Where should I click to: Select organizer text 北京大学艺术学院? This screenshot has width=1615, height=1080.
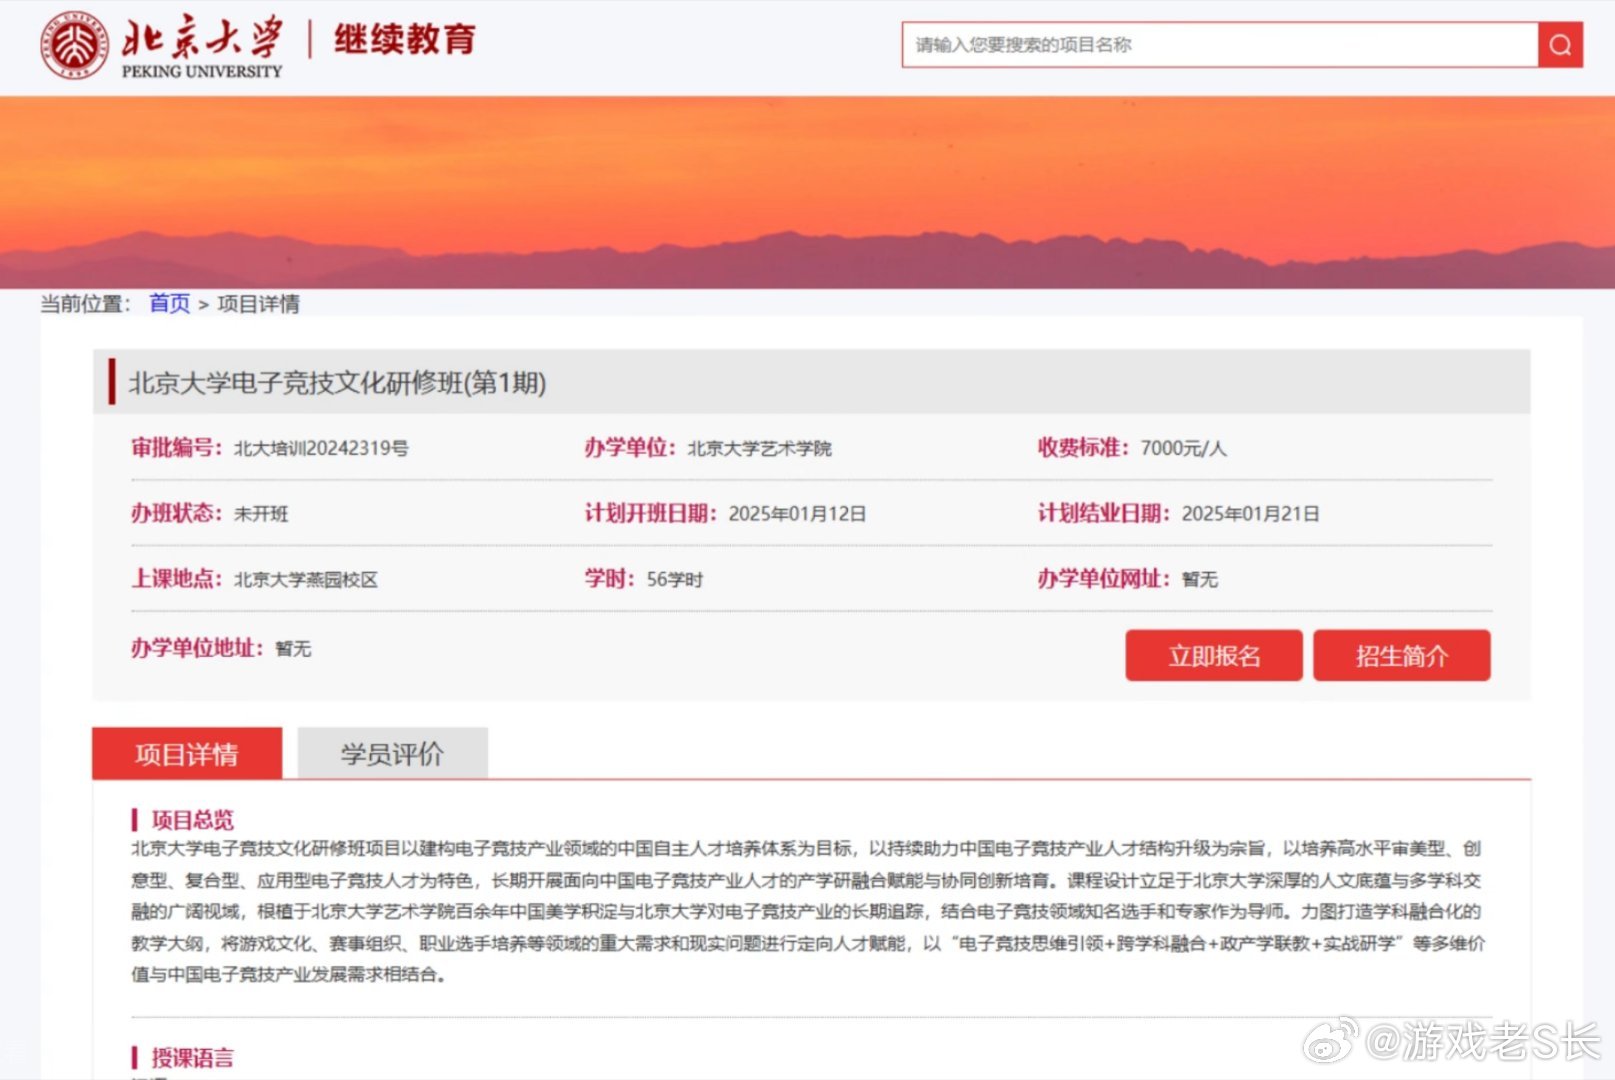[x=760, y=448]
